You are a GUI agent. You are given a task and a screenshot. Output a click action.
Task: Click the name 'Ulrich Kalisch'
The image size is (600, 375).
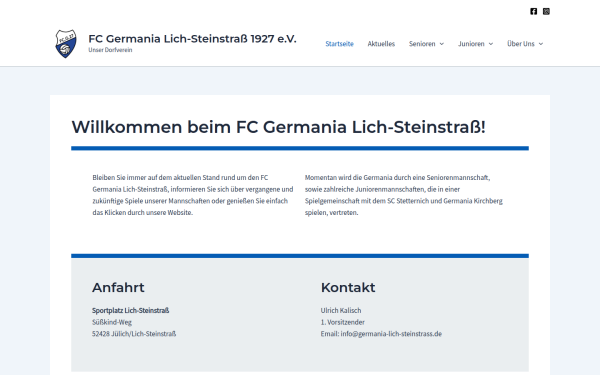(x=341, y=310)
